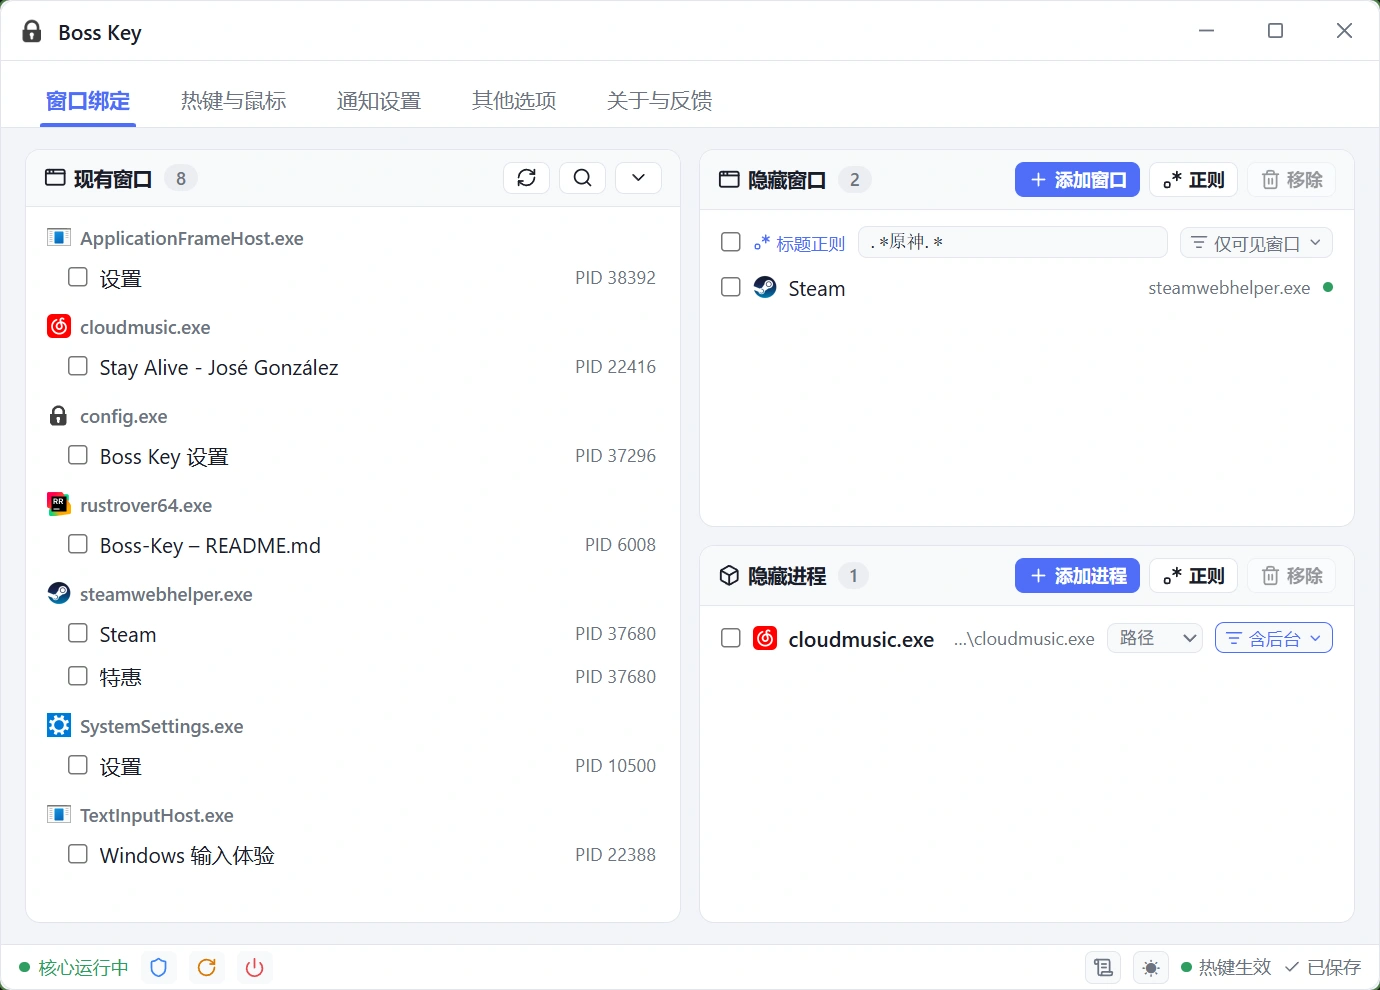Click the rustrover64.exe process name
Viewport: 1380px width, 990px height.
coord(146,506)
